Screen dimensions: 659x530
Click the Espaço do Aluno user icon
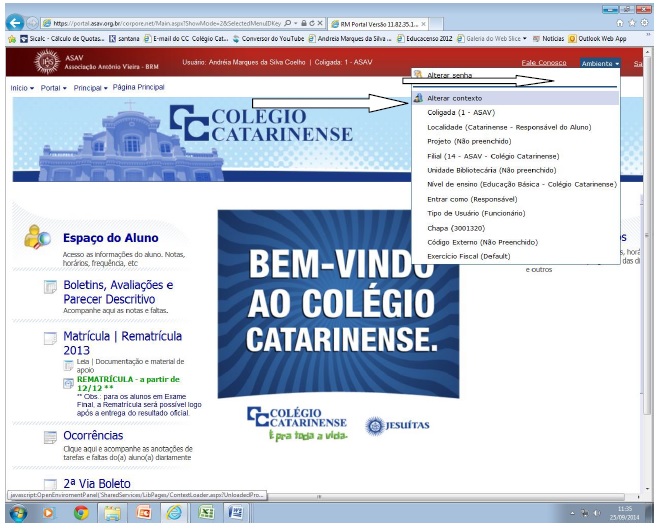click(x=37, y=237)
